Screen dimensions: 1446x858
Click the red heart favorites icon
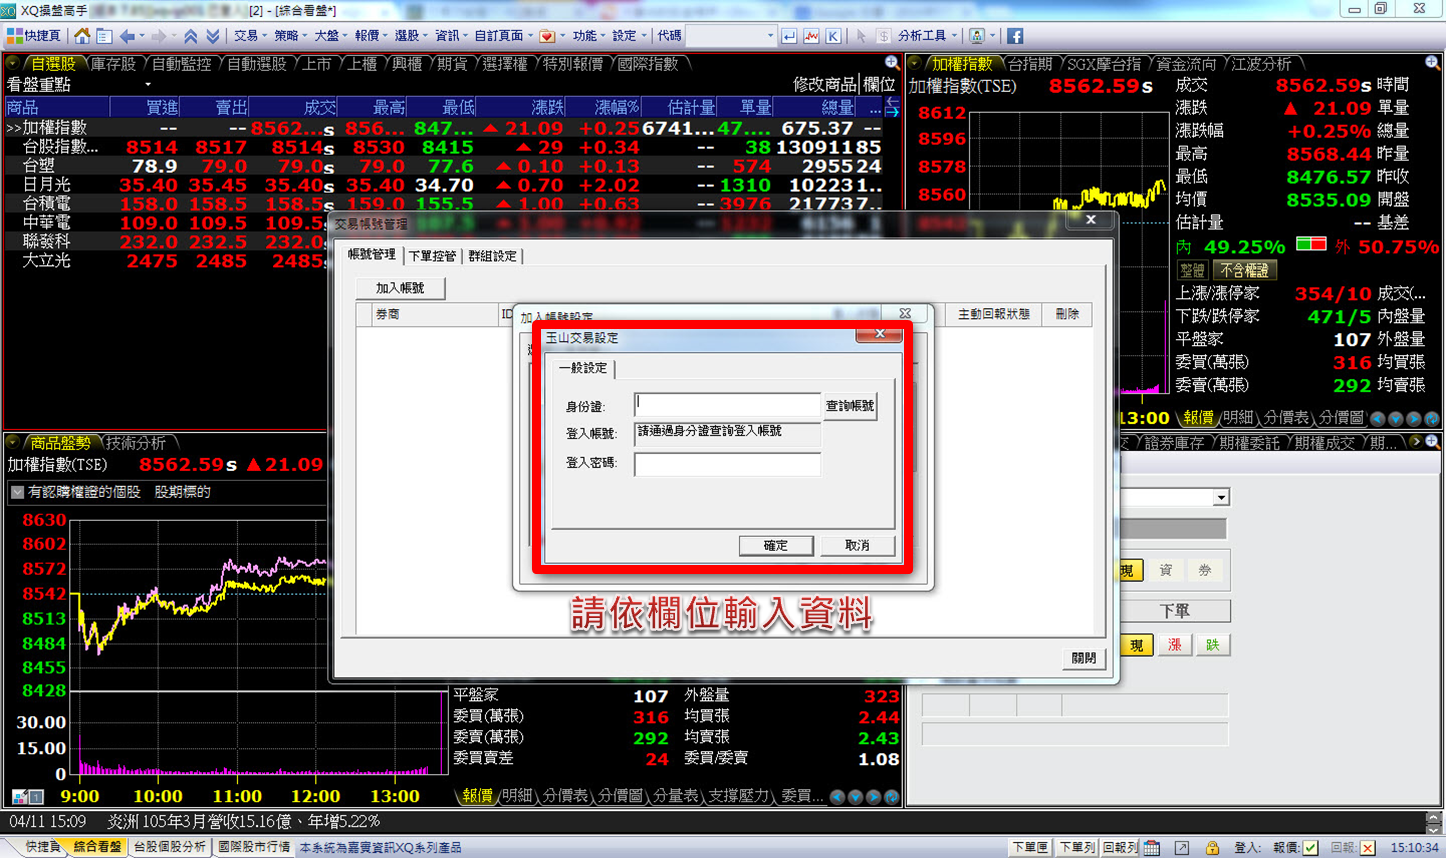(547, 36)
